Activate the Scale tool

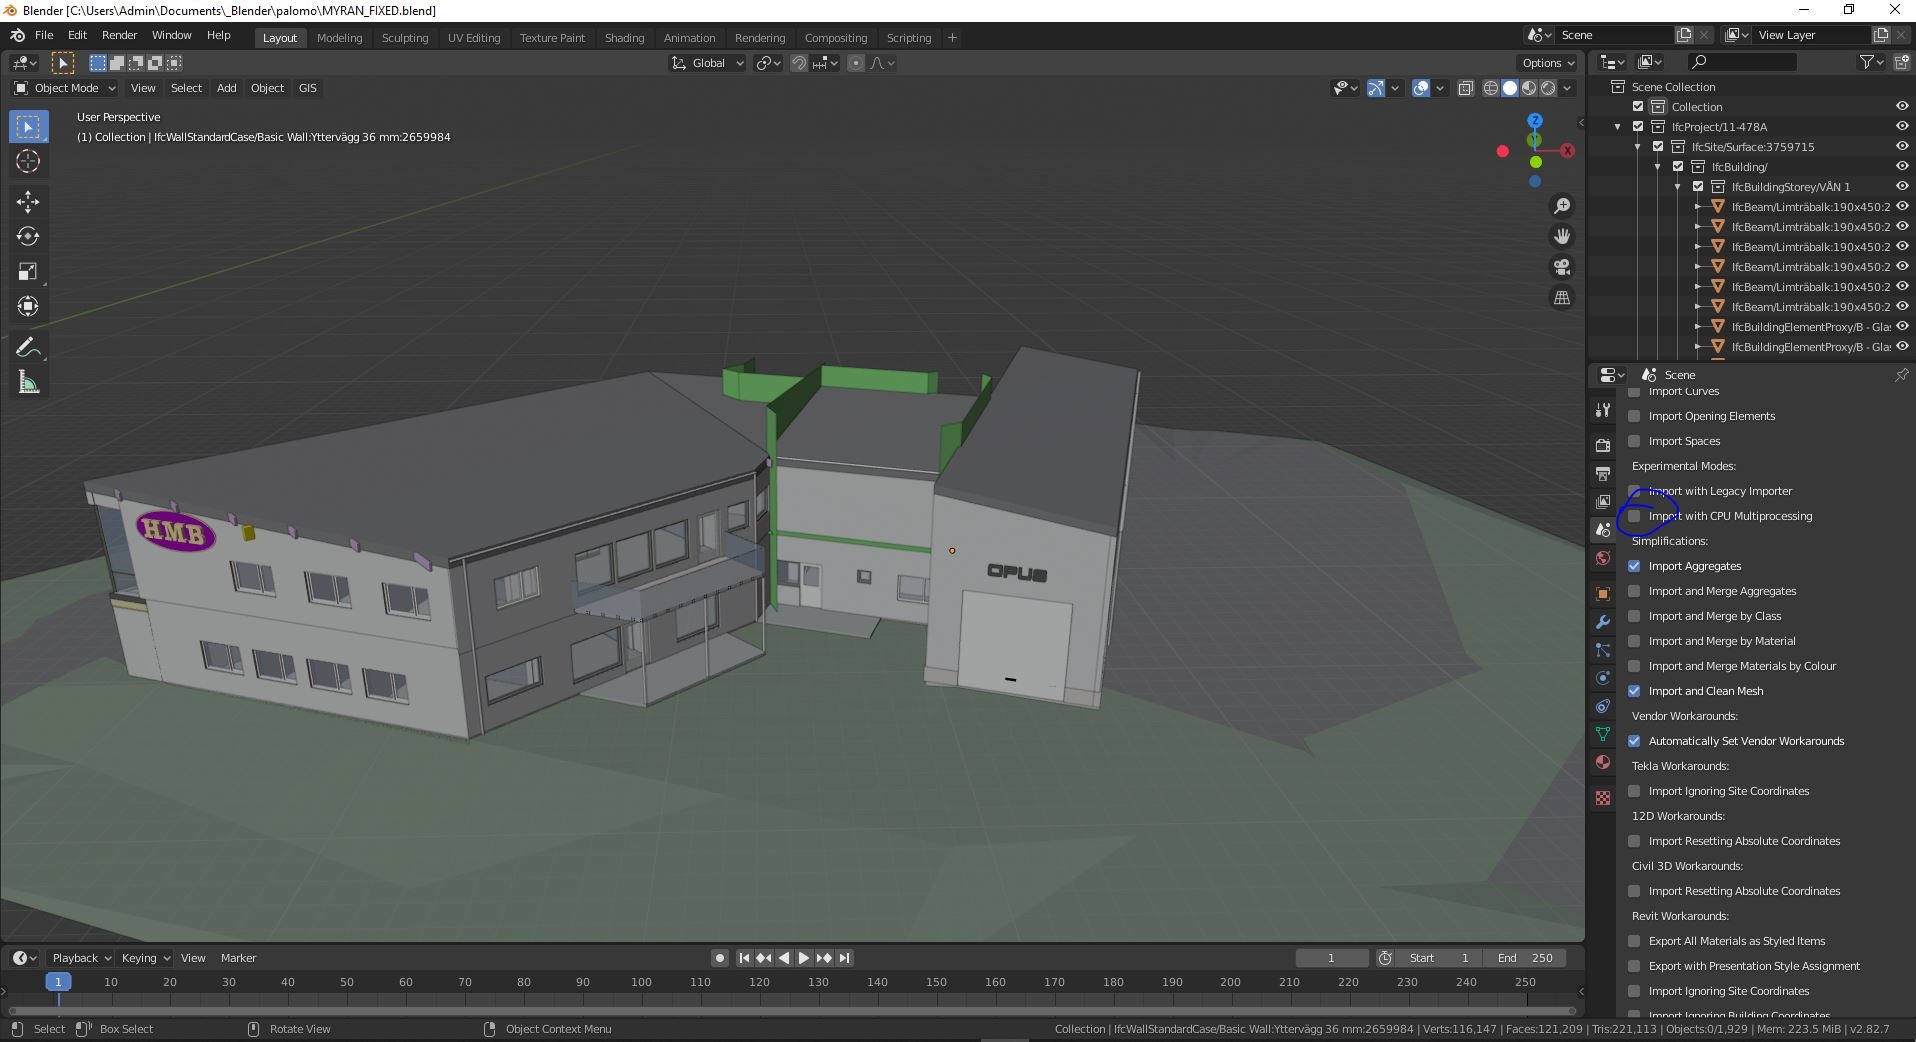coord(28,271)
